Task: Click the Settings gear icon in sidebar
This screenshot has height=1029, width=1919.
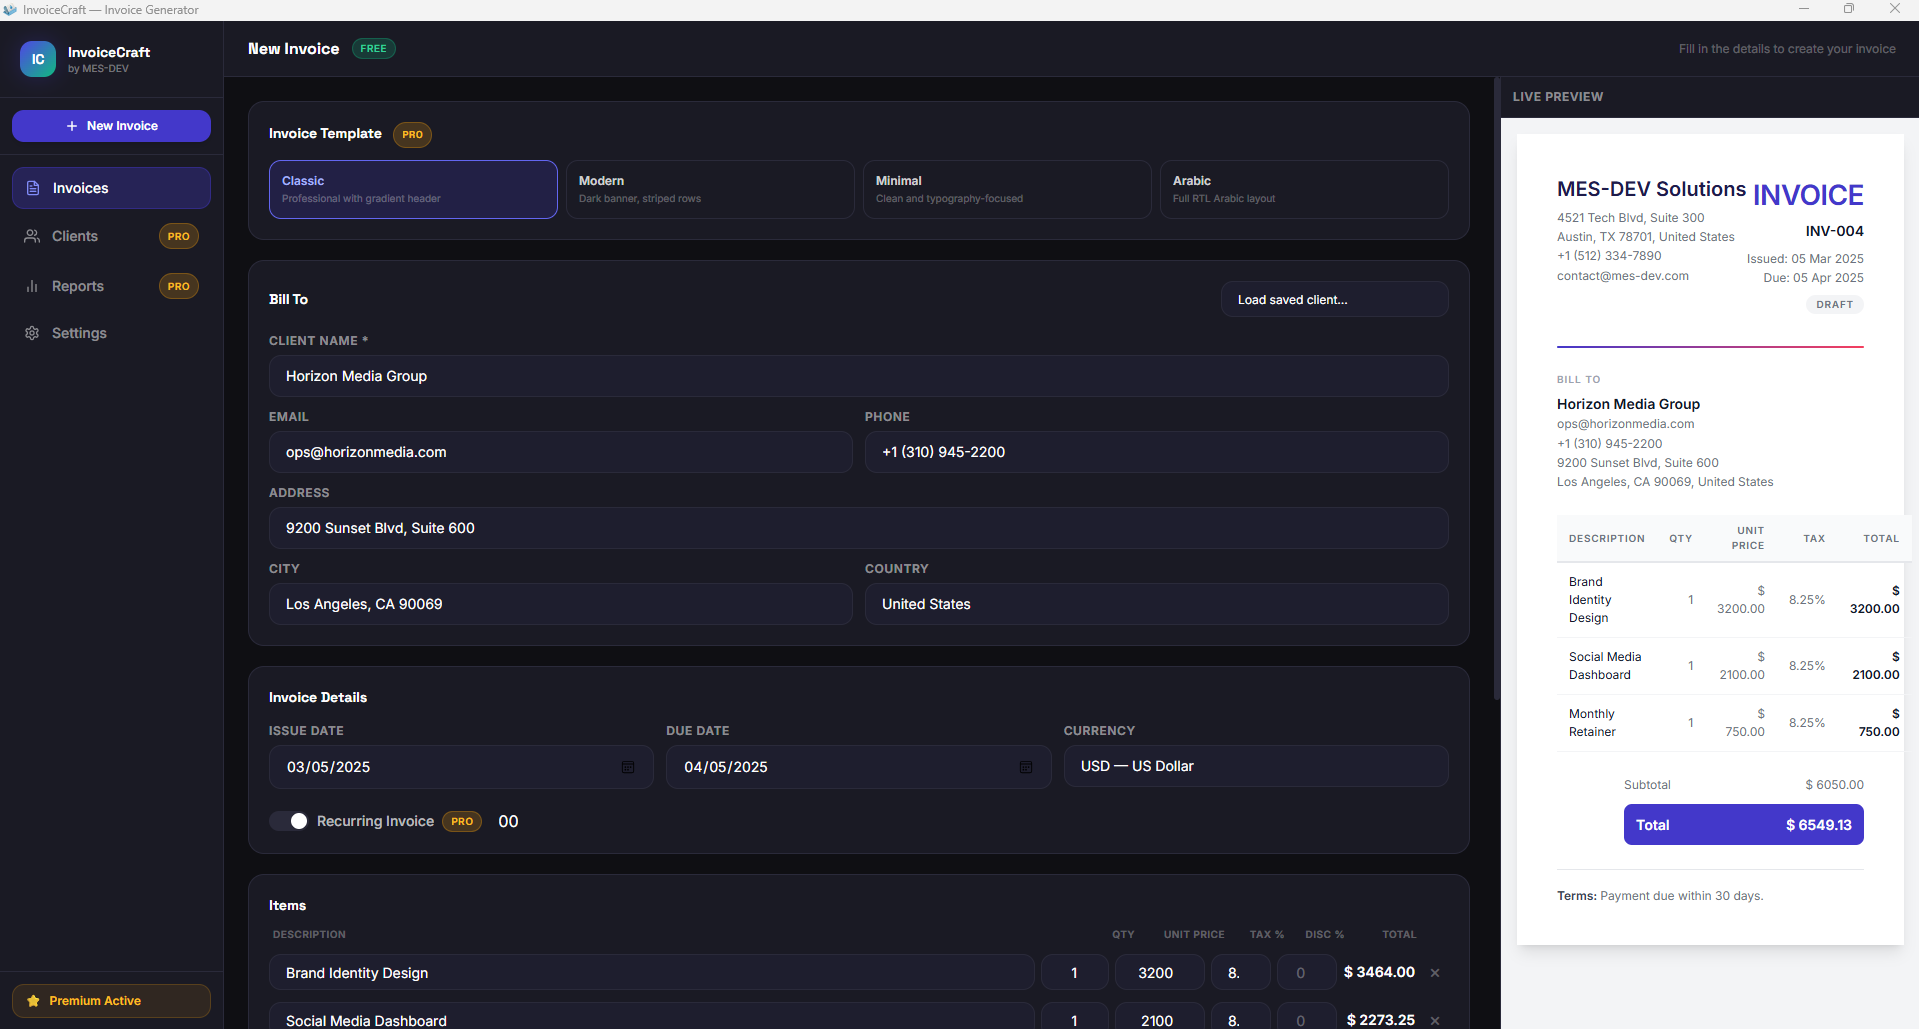Action: [32, 333]
